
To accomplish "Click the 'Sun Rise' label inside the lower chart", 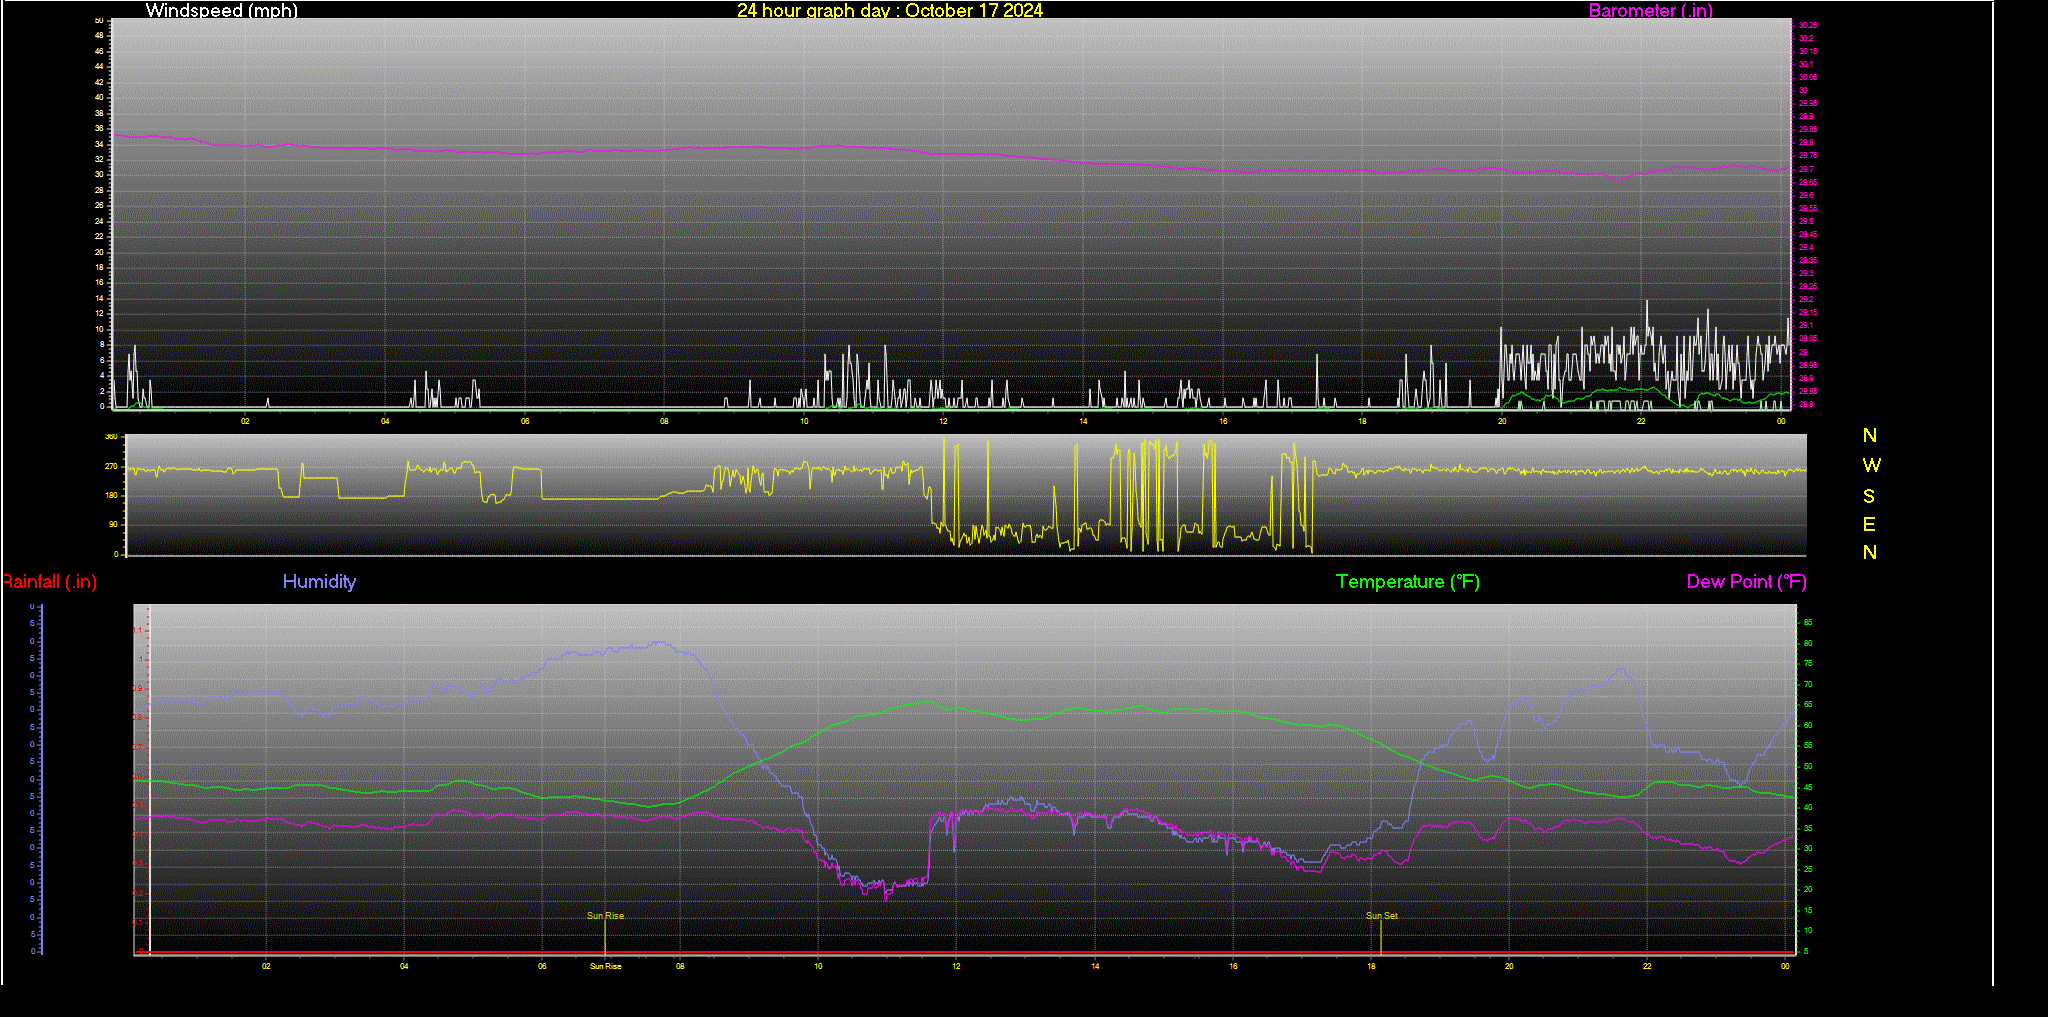I will (x=605, y=915).
